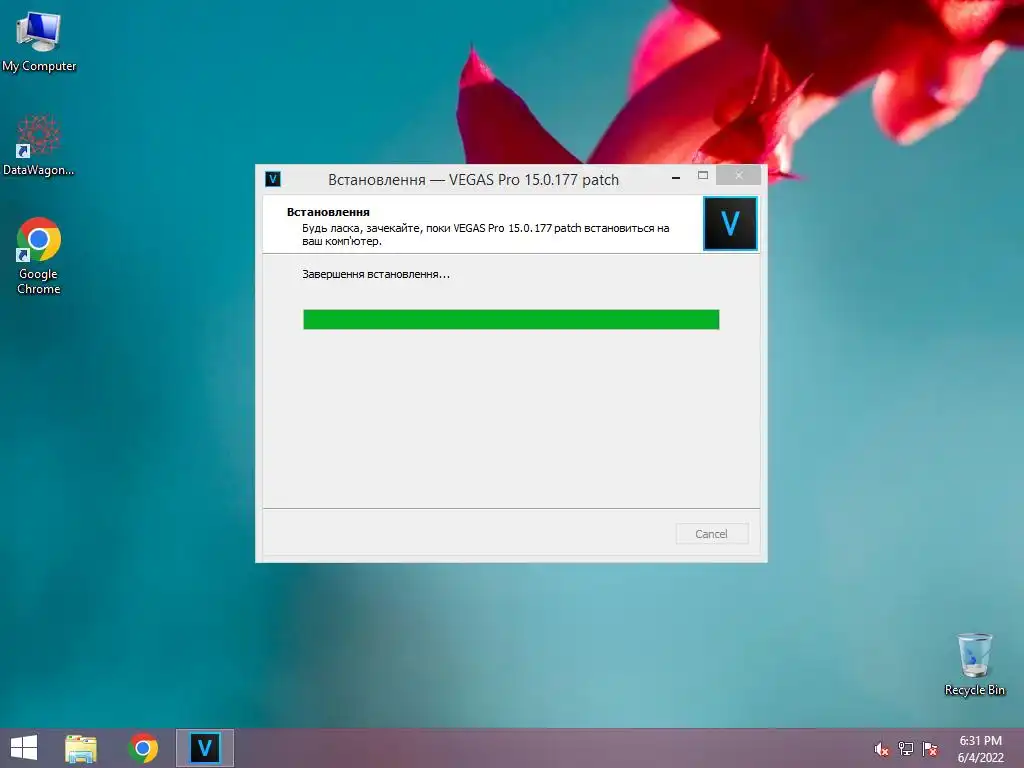Select the DataWagon desktop shortcut
Image resolution: width=1024 pixels, height=768 pixels.
click(39, 145)
